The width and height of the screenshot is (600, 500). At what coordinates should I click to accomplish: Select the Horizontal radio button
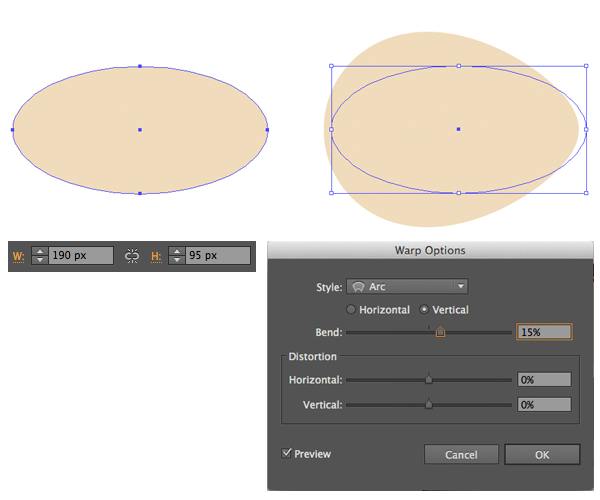pyautogui.click(x=350, y=310)
